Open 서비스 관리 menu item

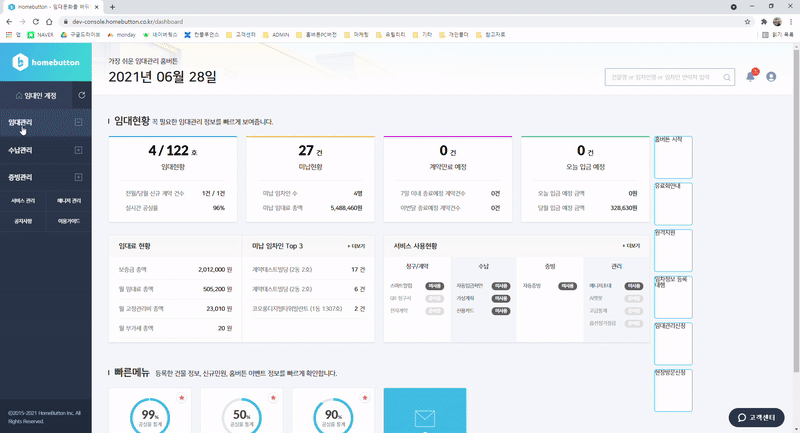click(24, 200)
